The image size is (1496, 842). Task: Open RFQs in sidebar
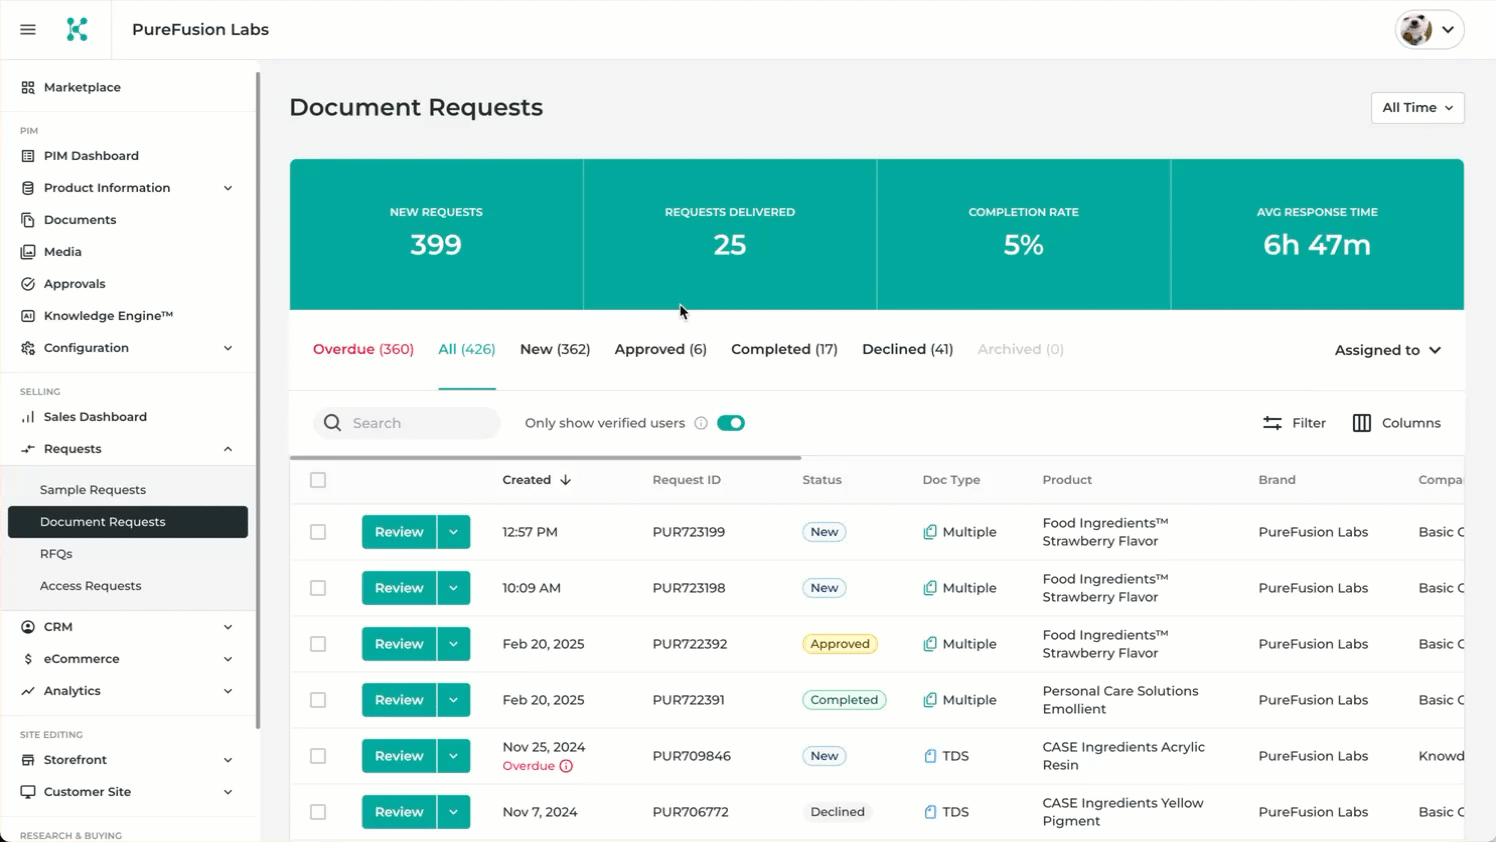(56, 554)
